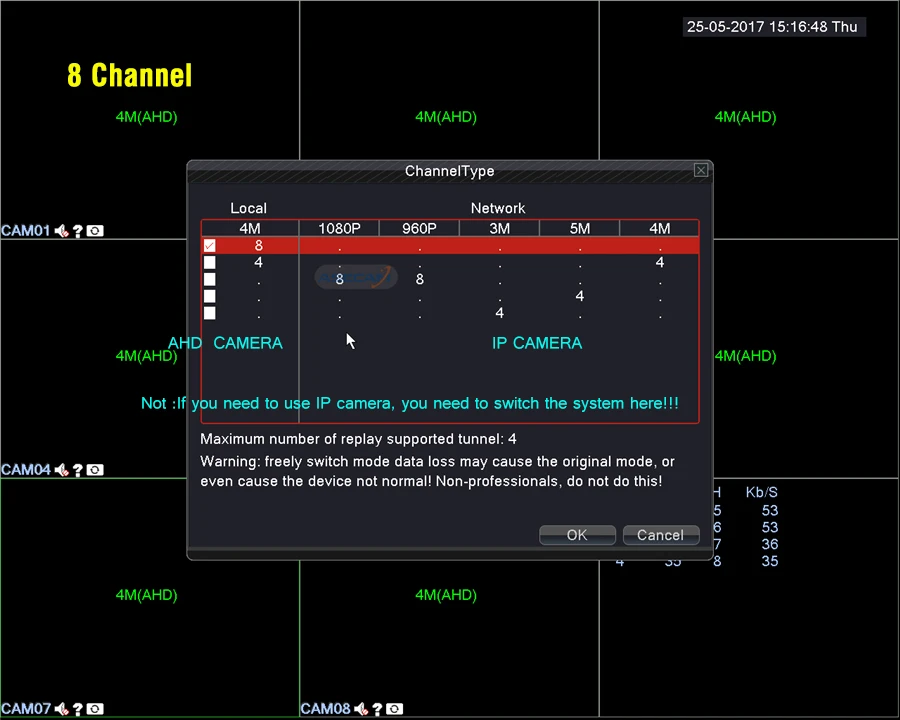Click the CAM08 channel label
This screenshot has height=720, width=900.
click(x=325, y=709)
